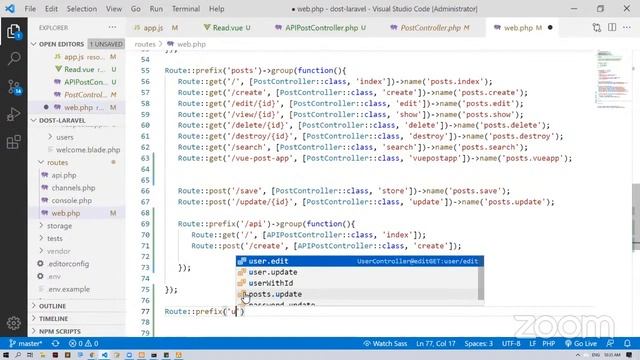Collapse the routes folder
640x360 pixels.
coord(57,162)
